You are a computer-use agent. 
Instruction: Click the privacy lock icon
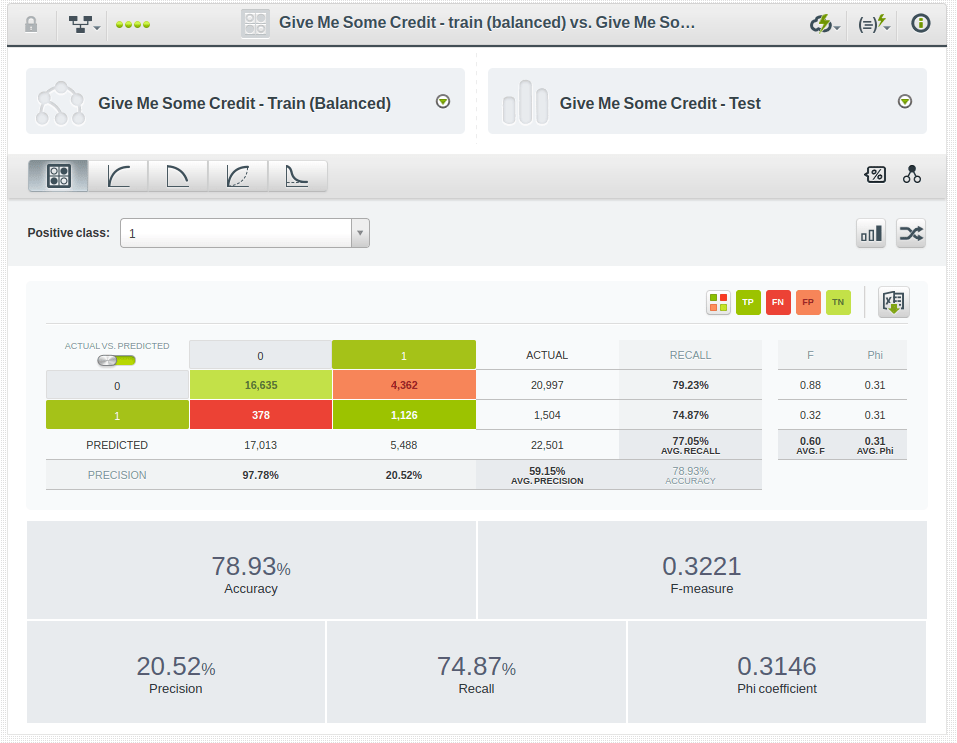pyautogui.click(x=31, y=24)
